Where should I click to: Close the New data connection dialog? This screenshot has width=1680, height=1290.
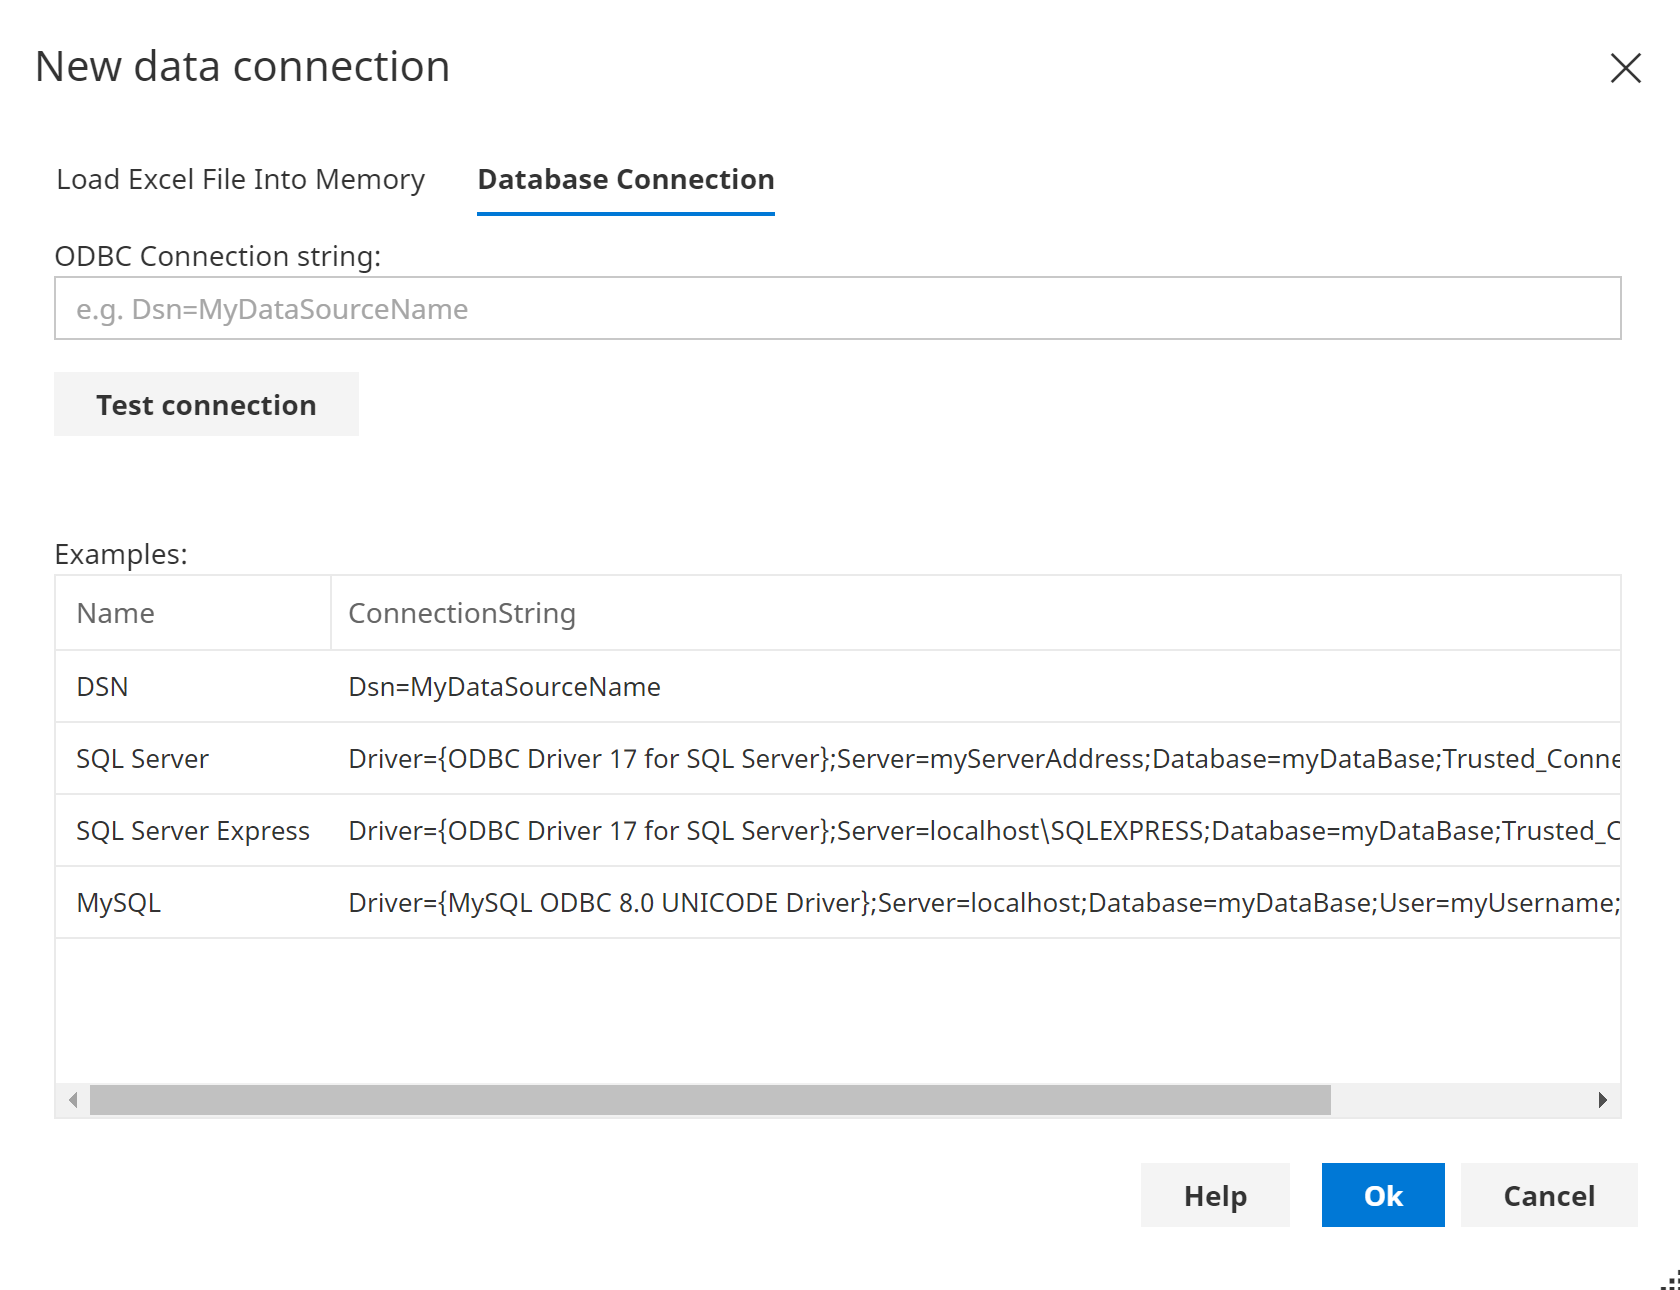point(1625,68)
